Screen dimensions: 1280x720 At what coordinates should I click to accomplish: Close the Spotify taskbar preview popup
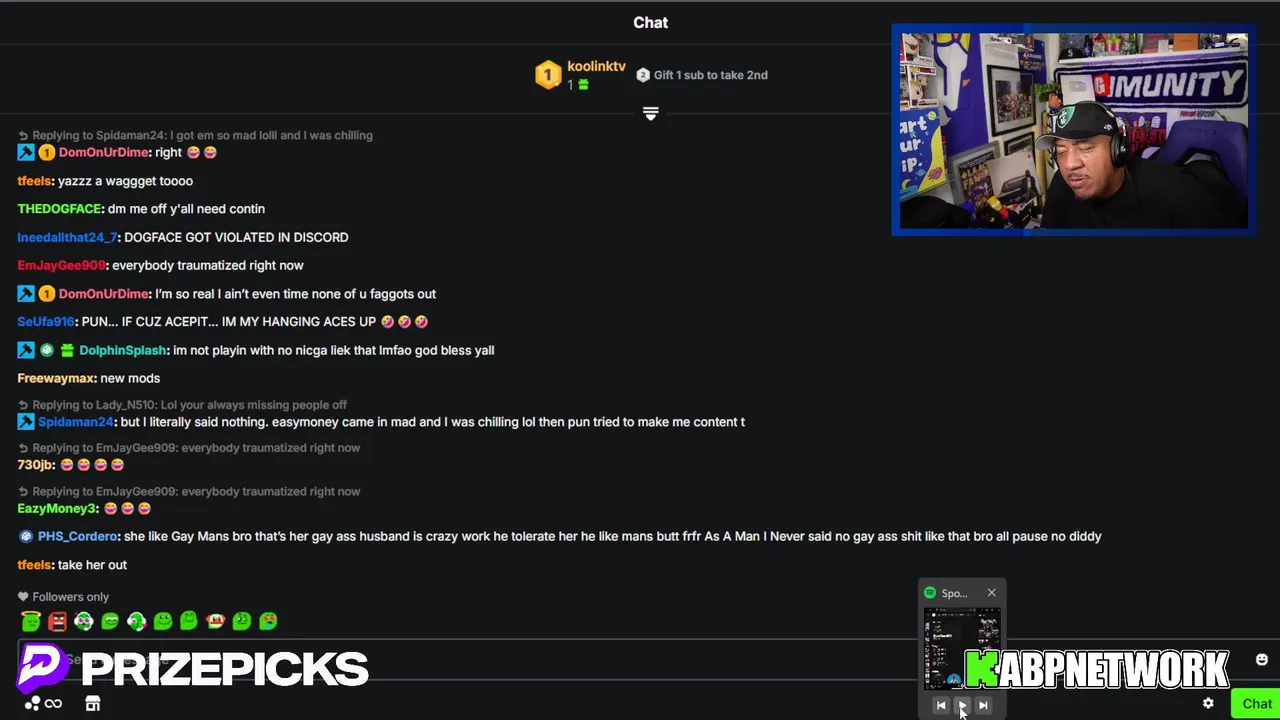991,593
